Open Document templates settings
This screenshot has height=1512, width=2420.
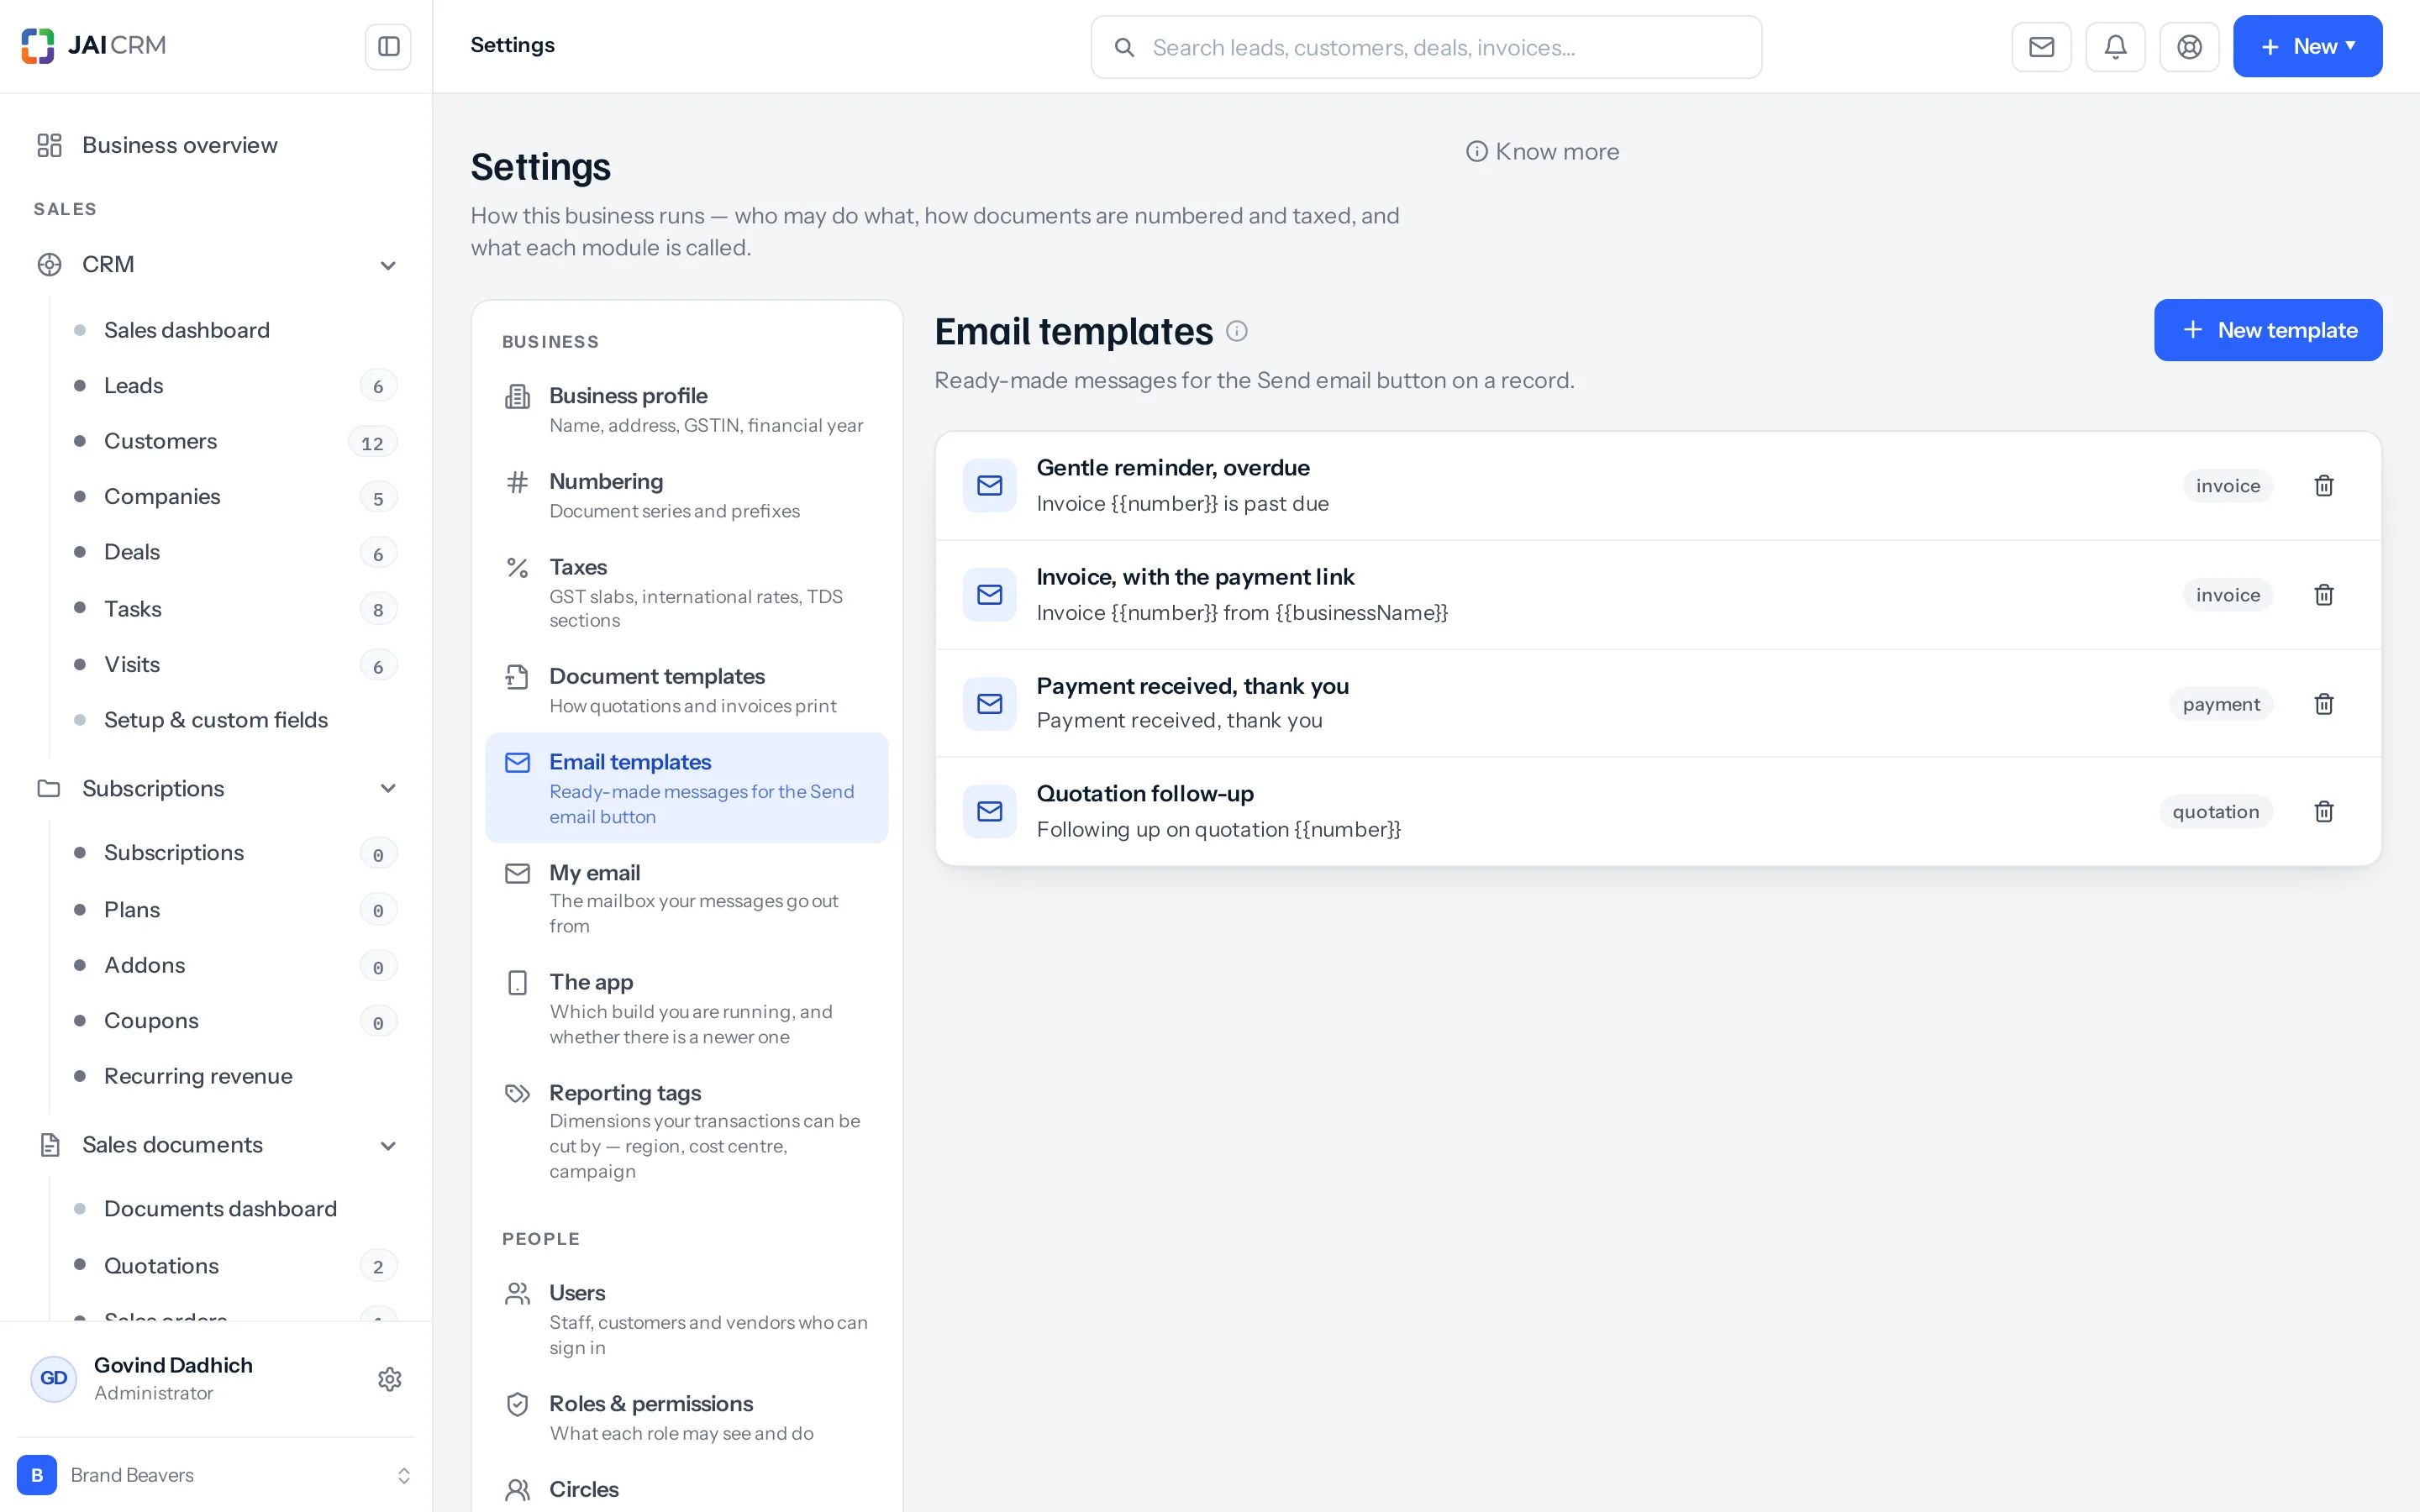pos(687,690)
